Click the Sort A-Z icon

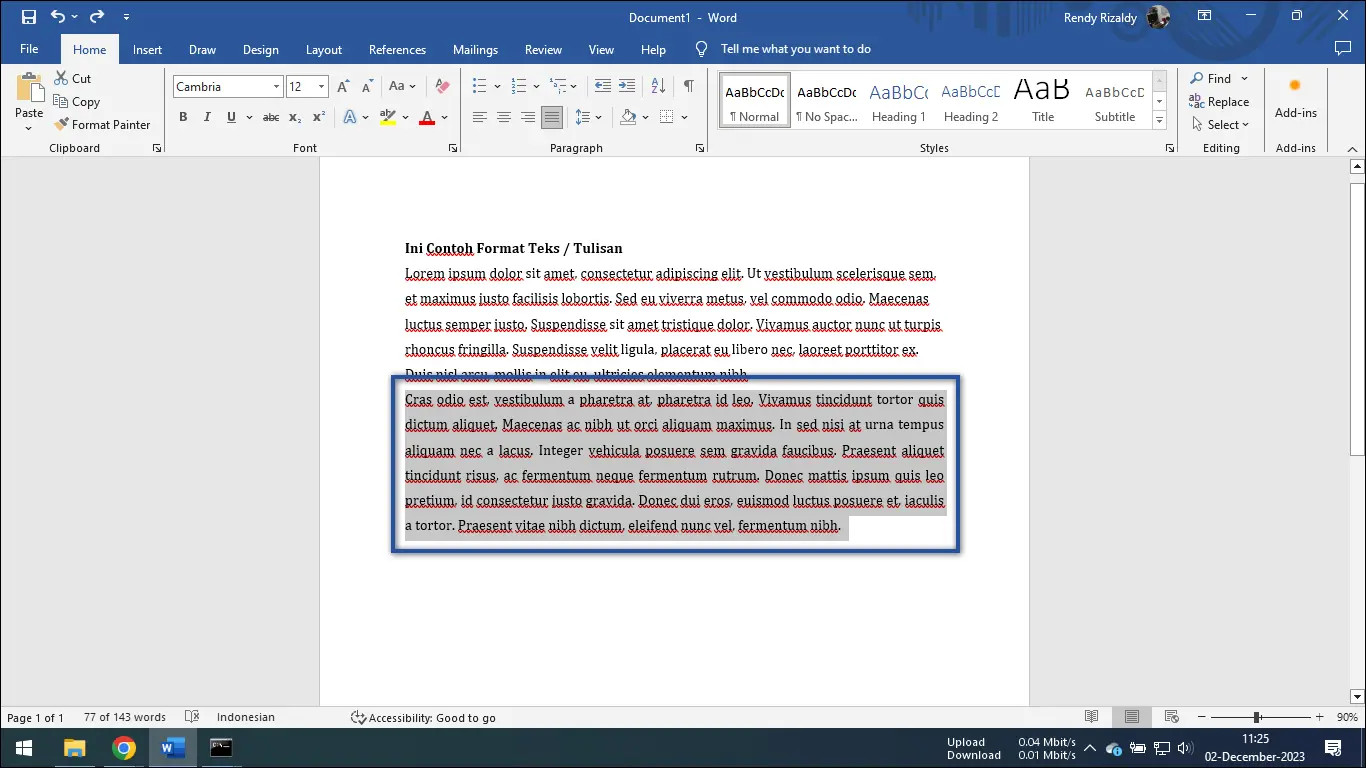(x=658, y=87)
